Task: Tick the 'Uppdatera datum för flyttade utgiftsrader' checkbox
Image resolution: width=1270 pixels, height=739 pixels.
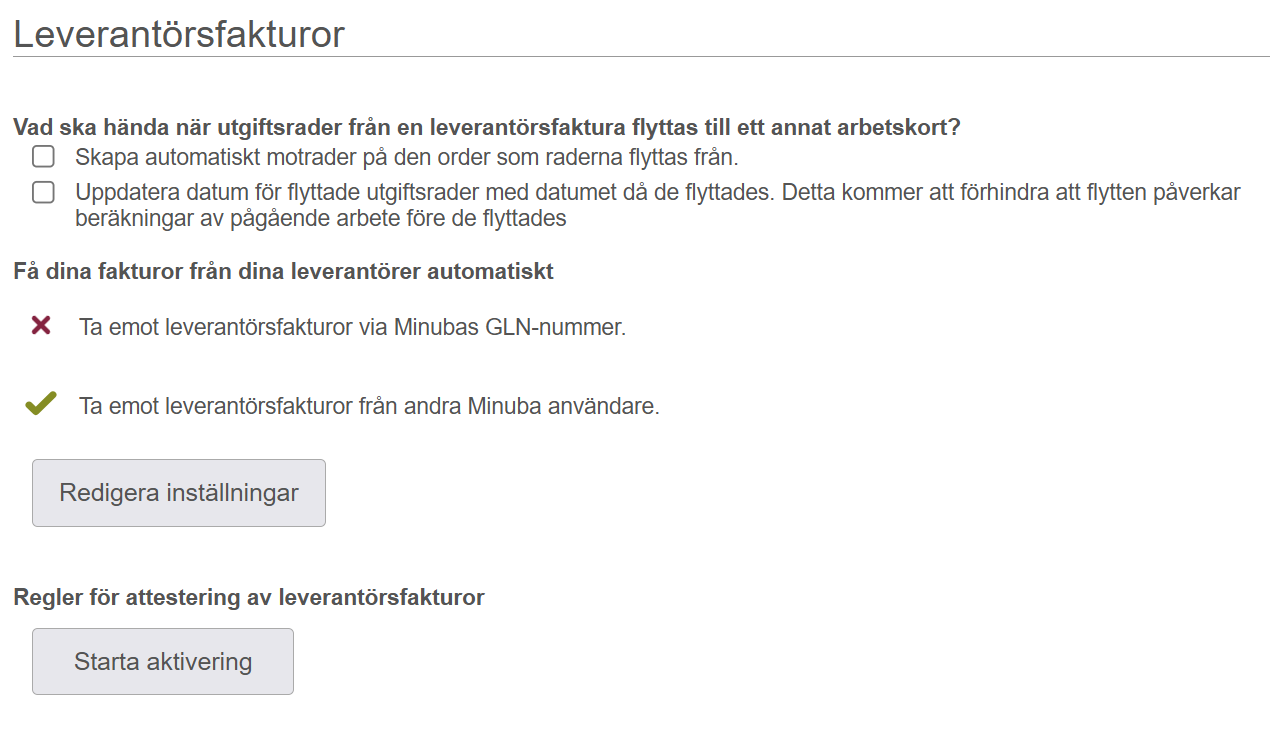Action: click(x=43, y=192)
